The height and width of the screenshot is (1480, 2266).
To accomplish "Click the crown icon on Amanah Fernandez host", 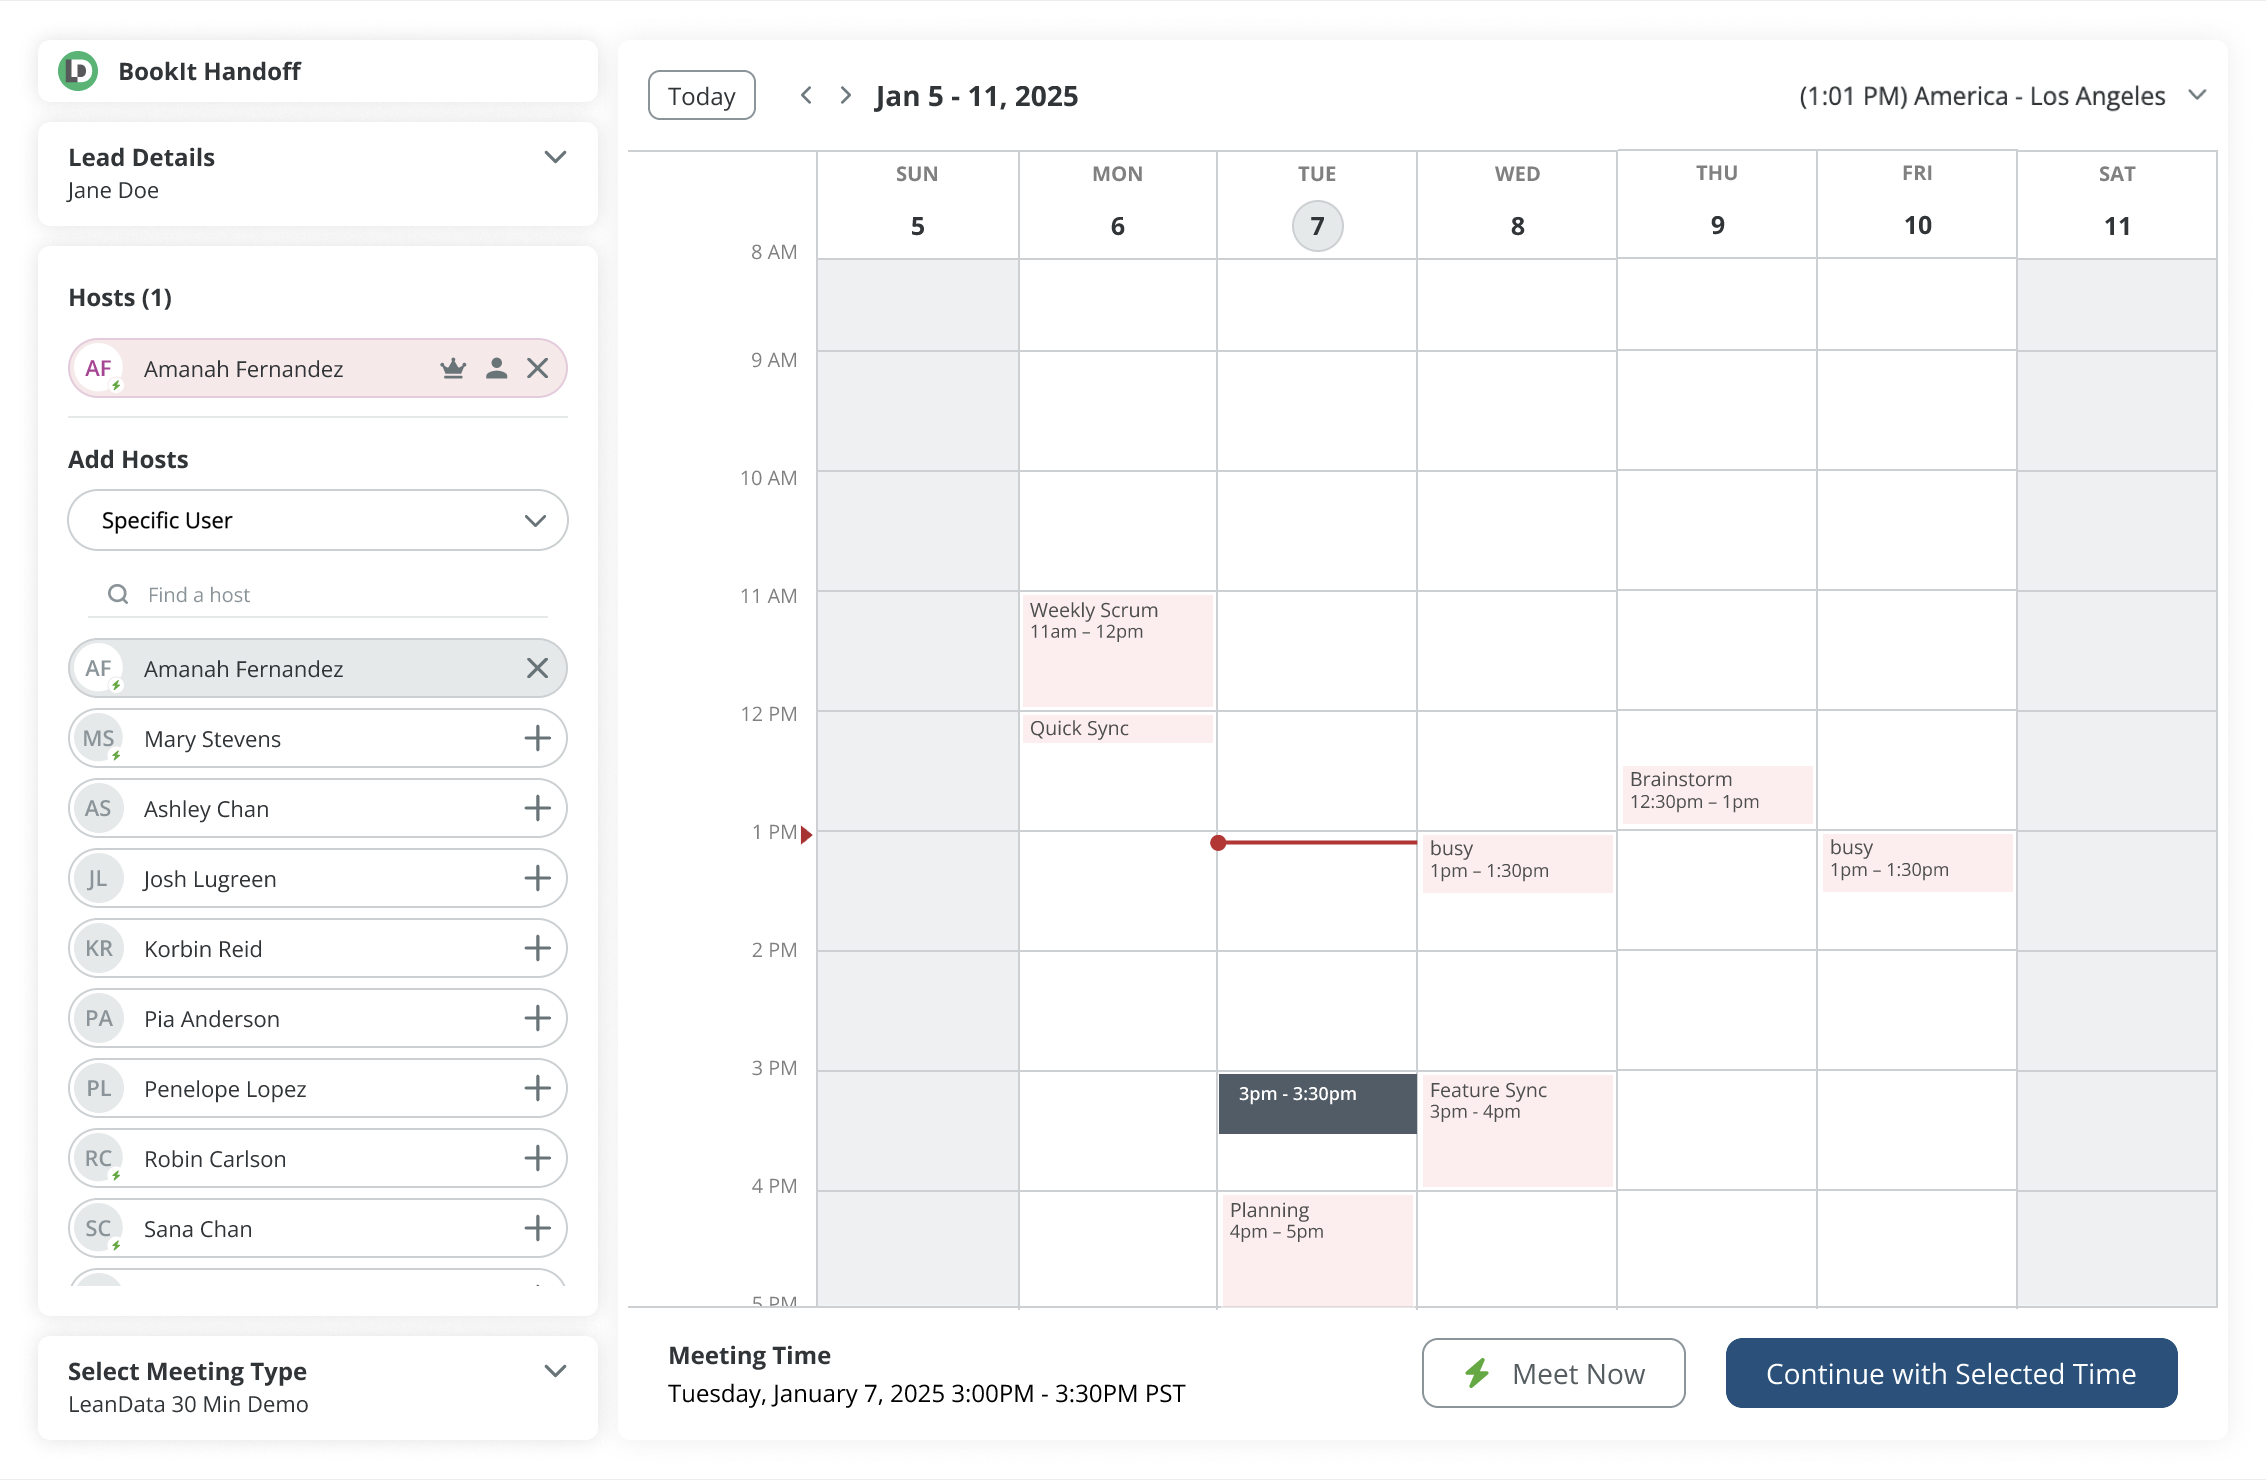I will pyautogui.click(x=453, y=369).
